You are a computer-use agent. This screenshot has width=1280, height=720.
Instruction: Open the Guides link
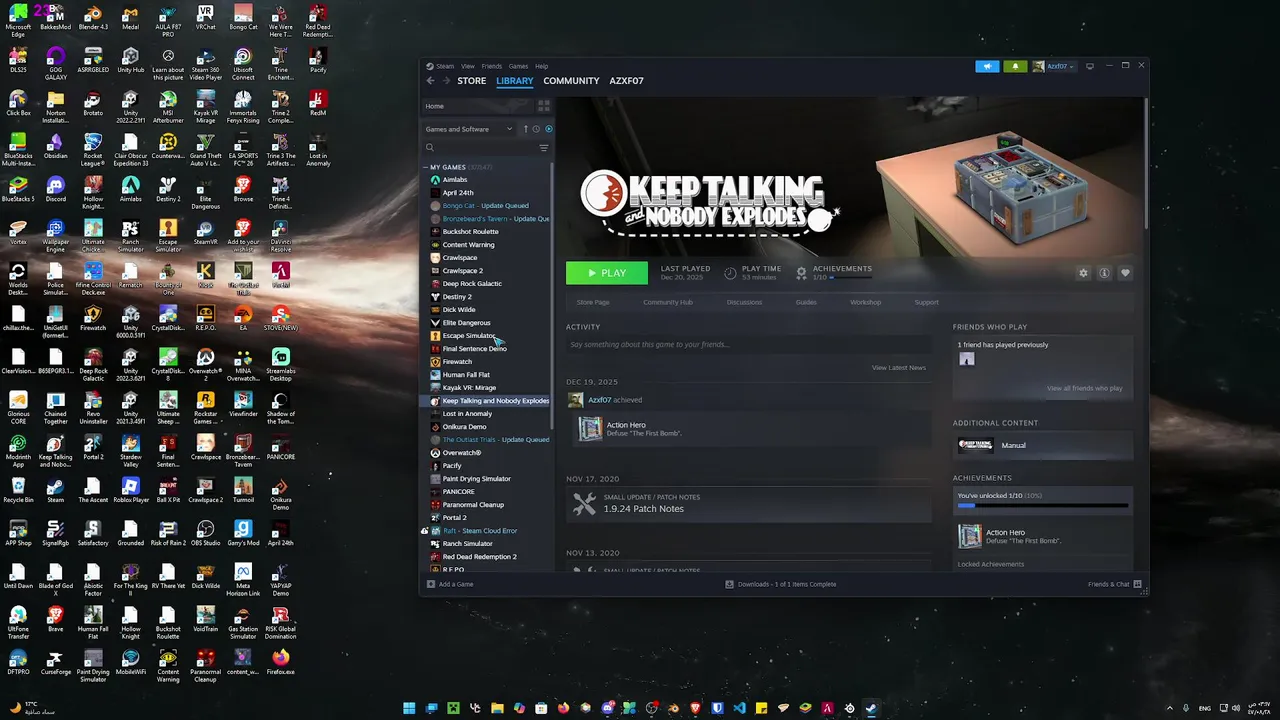click(806, 302)
